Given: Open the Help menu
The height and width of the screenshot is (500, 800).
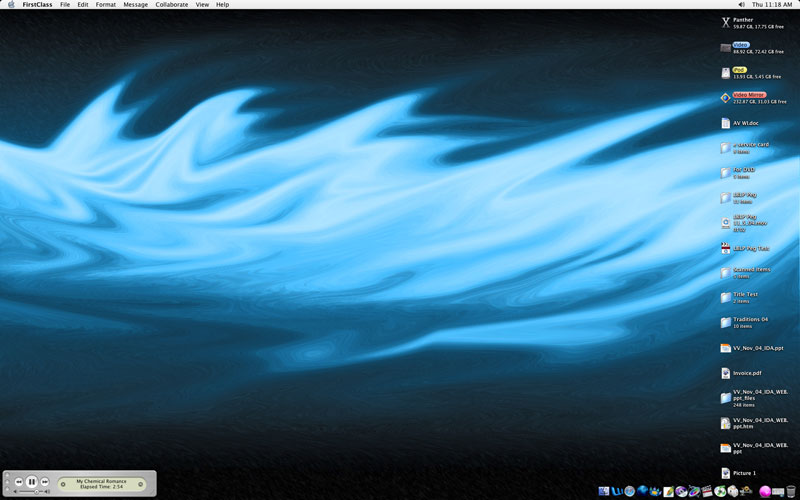Looking at the screenshot, I should click(x=222, y=4).
